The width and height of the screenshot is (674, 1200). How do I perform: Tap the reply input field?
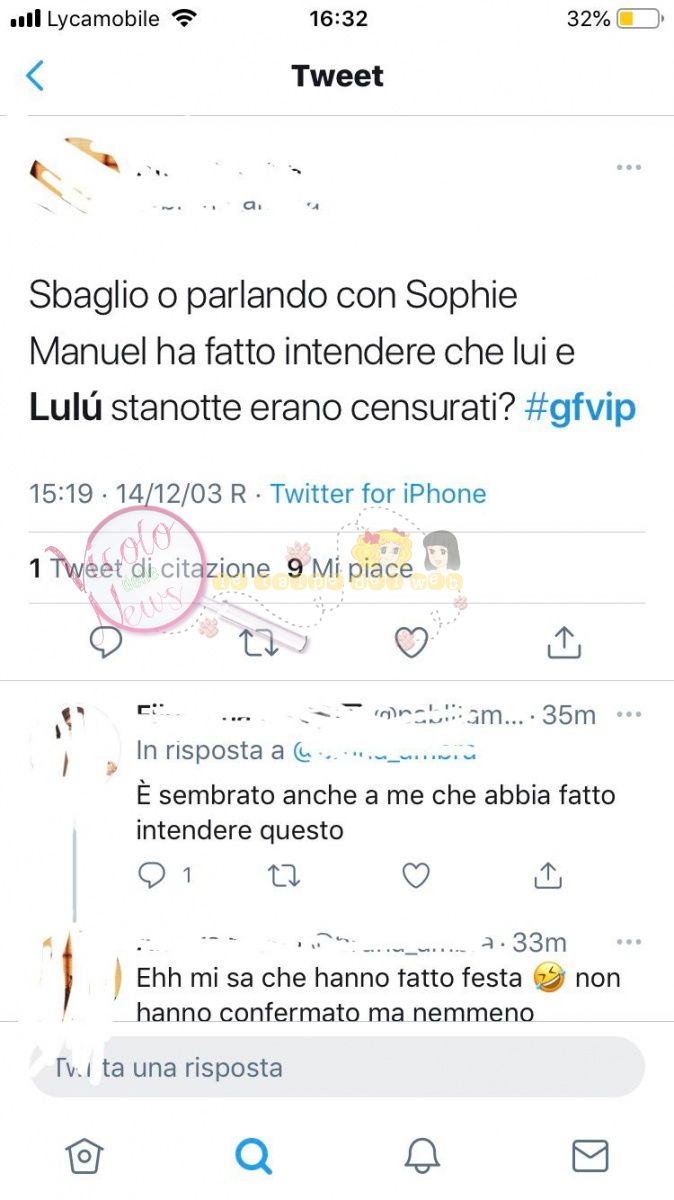click(337, 1067)
